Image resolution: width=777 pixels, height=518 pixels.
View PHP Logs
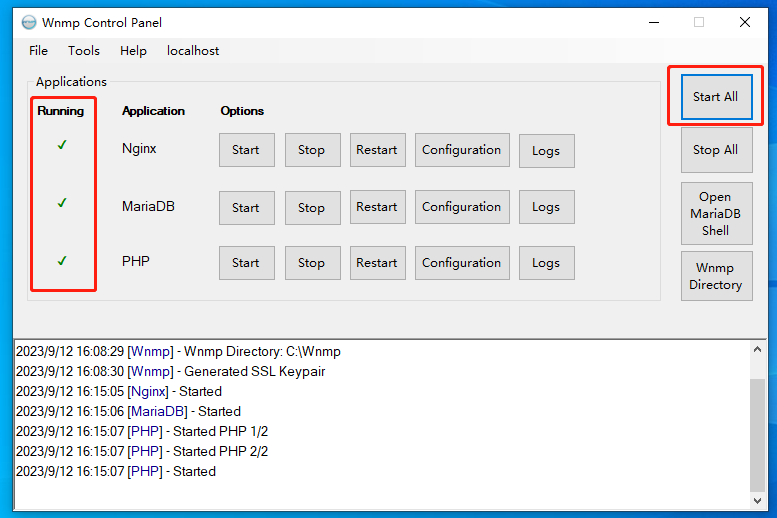tap(547, 263)
